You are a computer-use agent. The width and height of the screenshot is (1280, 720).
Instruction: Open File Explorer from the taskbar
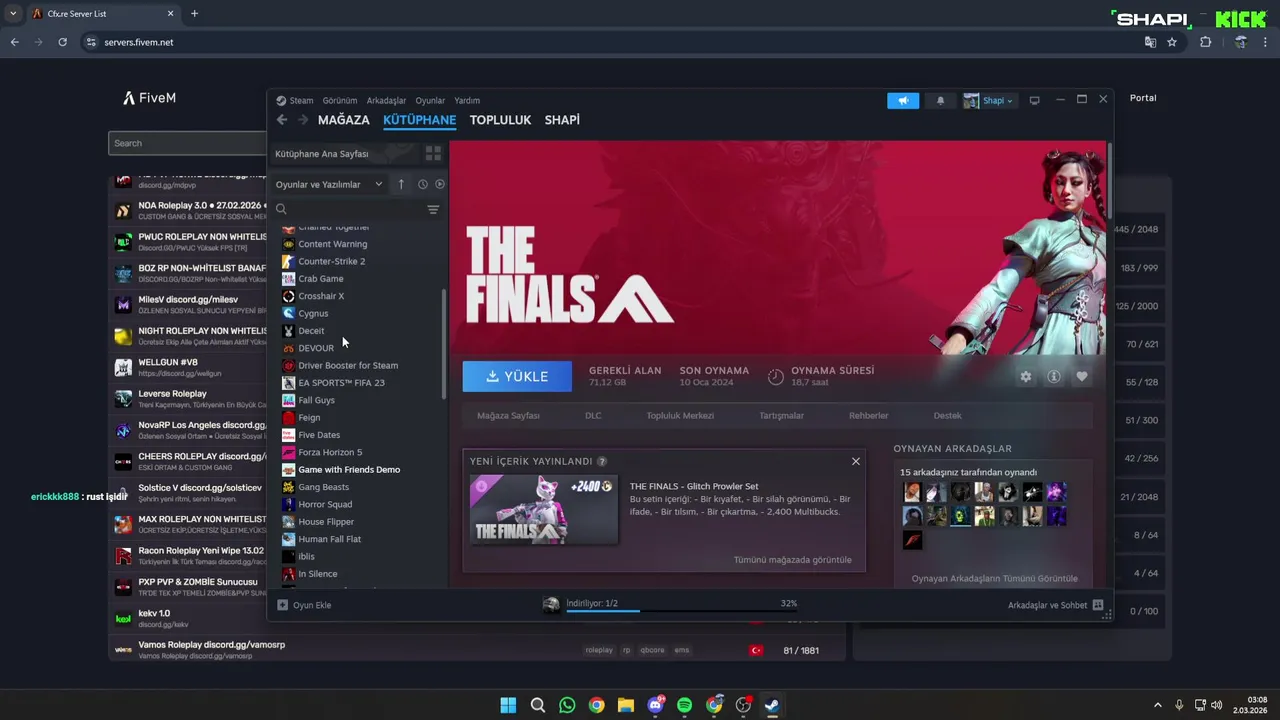pos(625,705)
